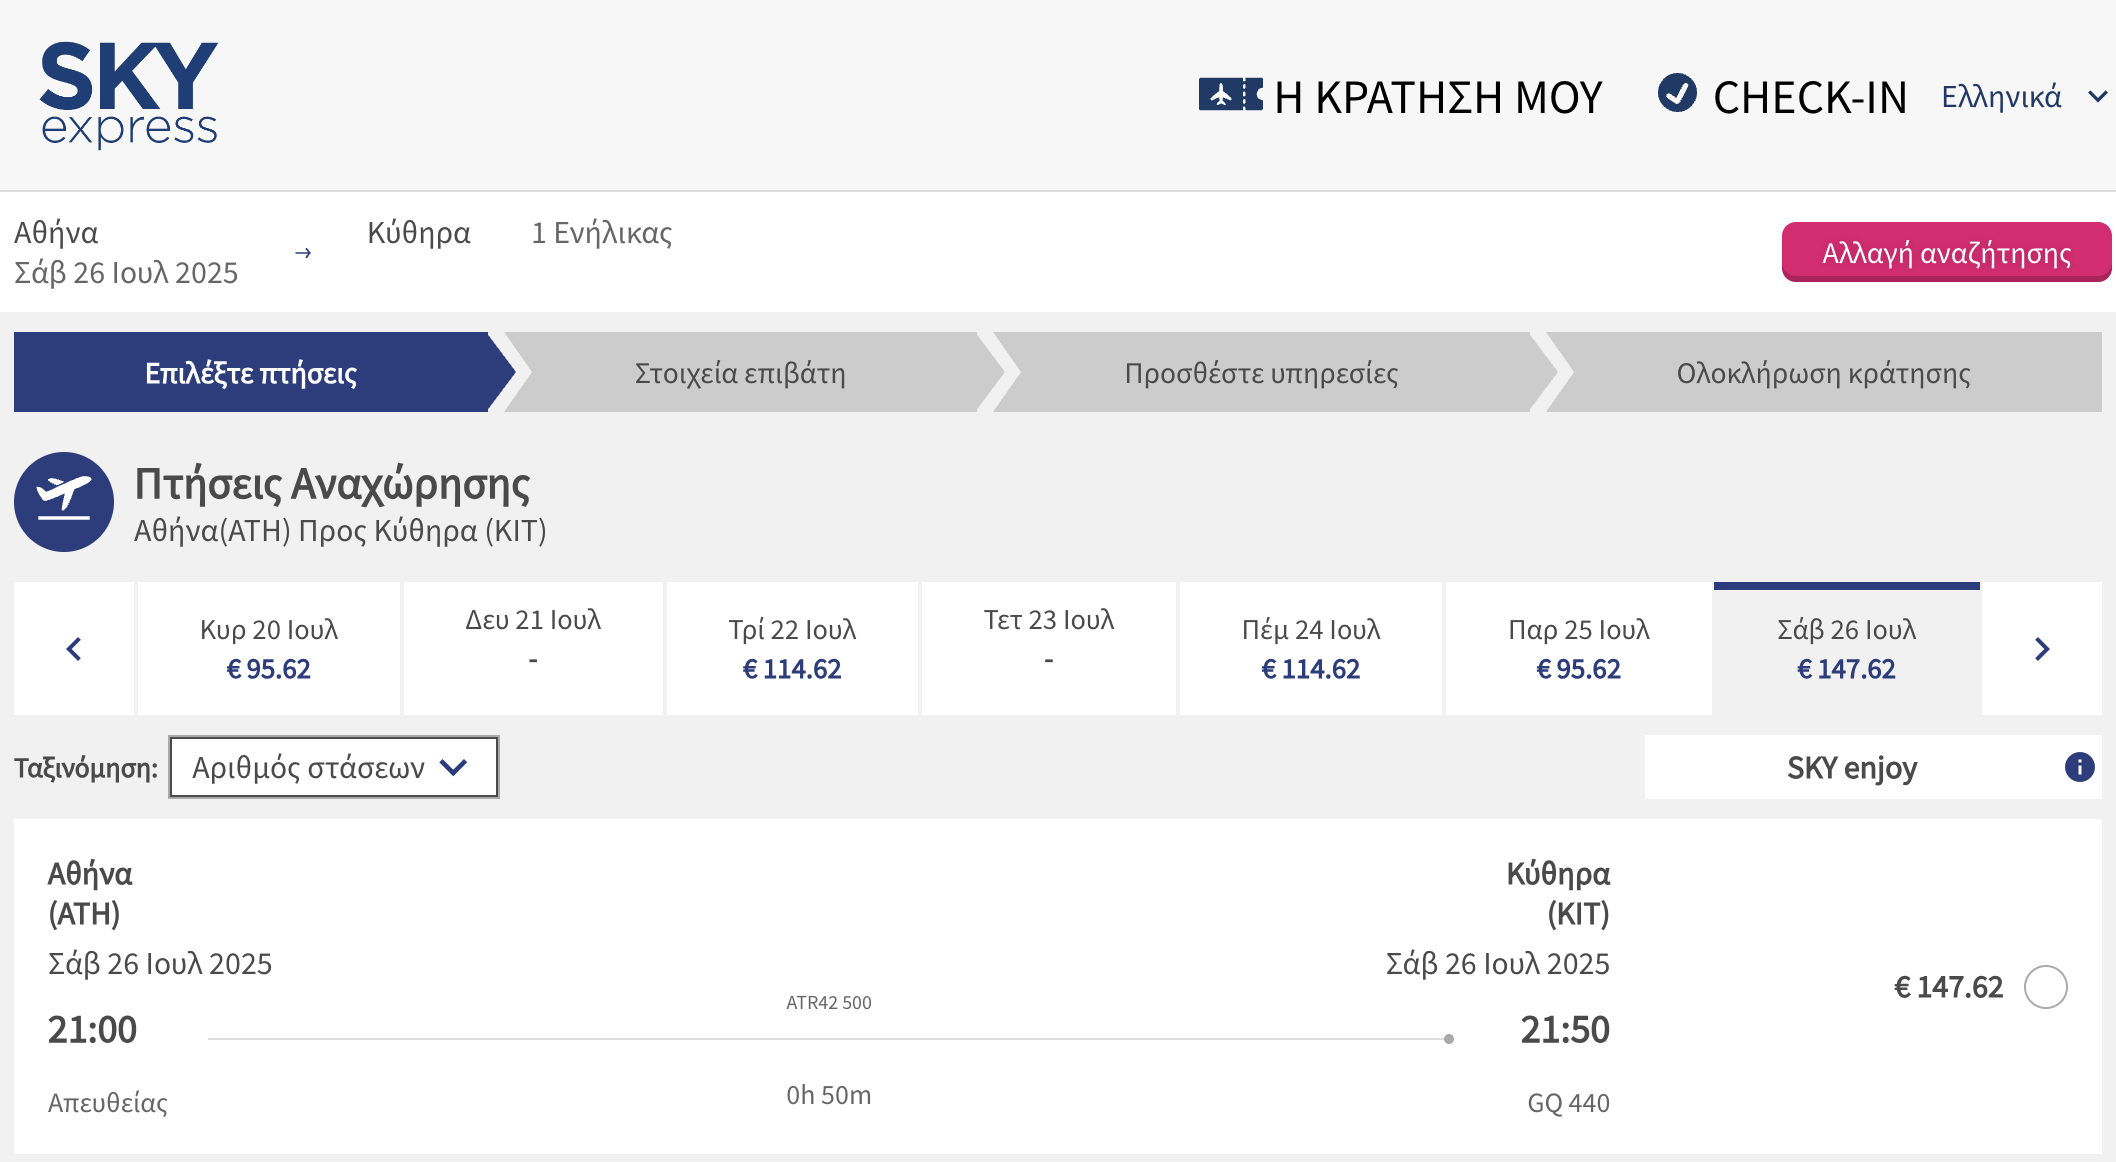The height and width of the screenshot is (1162, 2116).
Task: Select the Τρί 22 Ιουλ date tab
Action: (x=792, y=649)
